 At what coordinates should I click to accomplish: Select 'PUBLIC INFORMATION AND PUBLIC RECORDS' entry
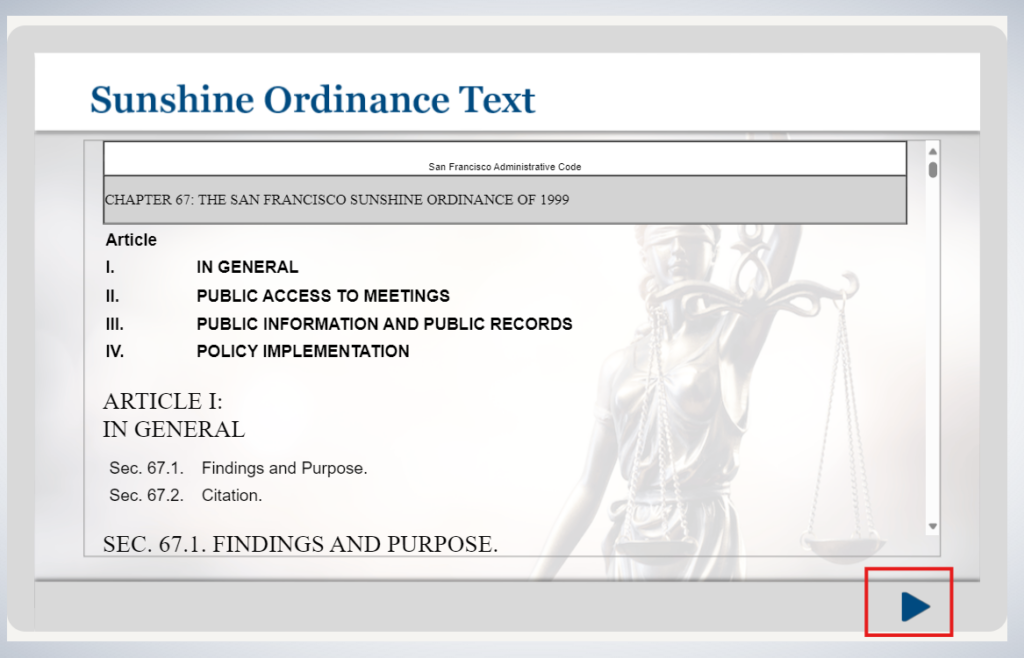tap(385, 324)
